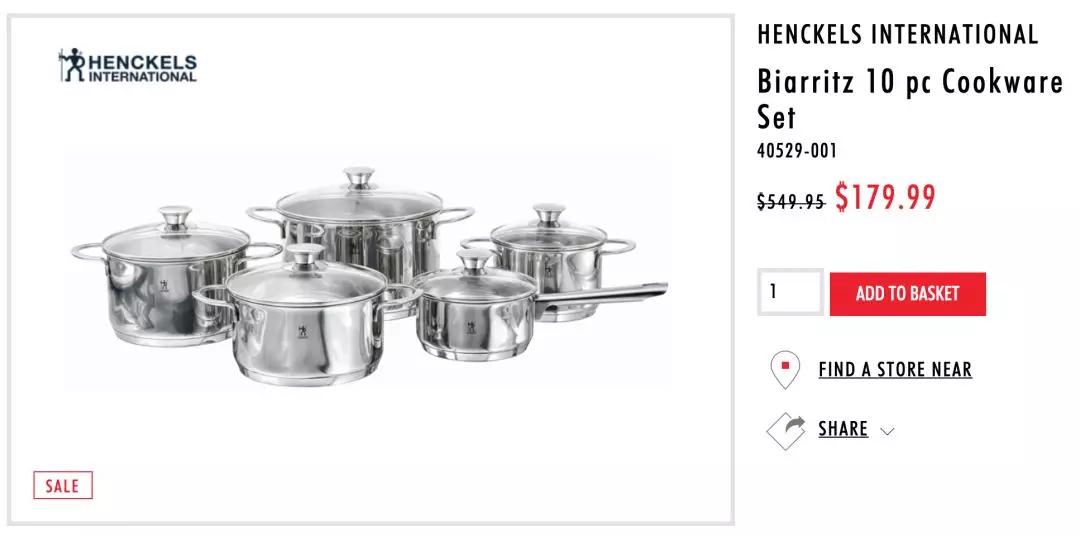The width and height of the screenshot is (1080, 536).
Task: Click the map pin store locator icon
Action: [x=785, y=369]
